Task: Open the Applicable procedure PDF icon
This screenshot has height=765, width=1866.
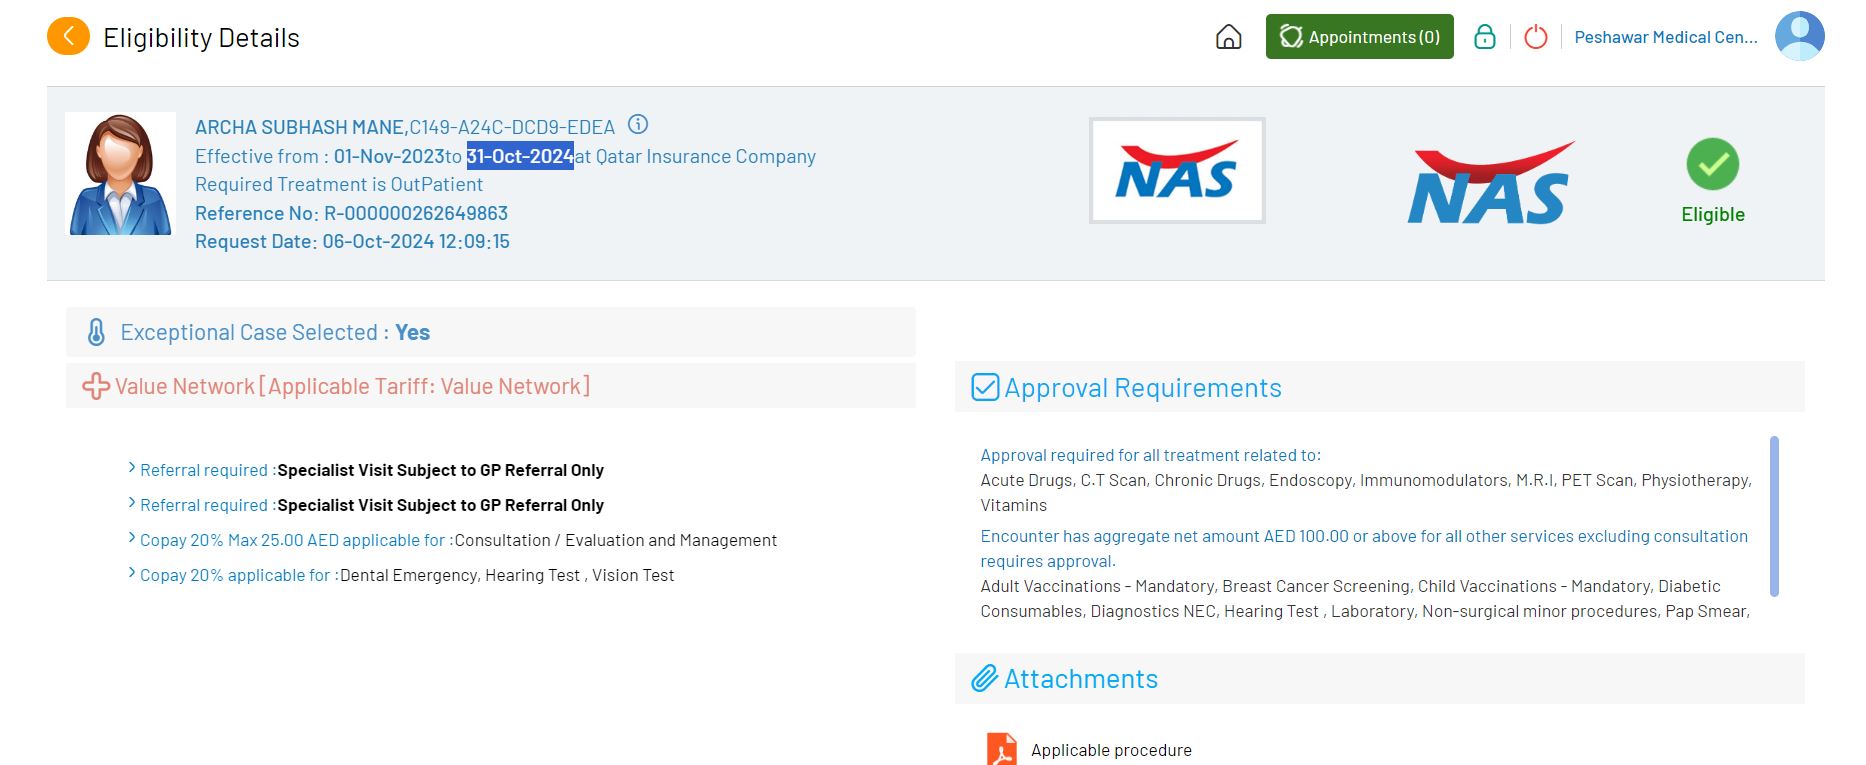Action: click(x=1001, y=749)
